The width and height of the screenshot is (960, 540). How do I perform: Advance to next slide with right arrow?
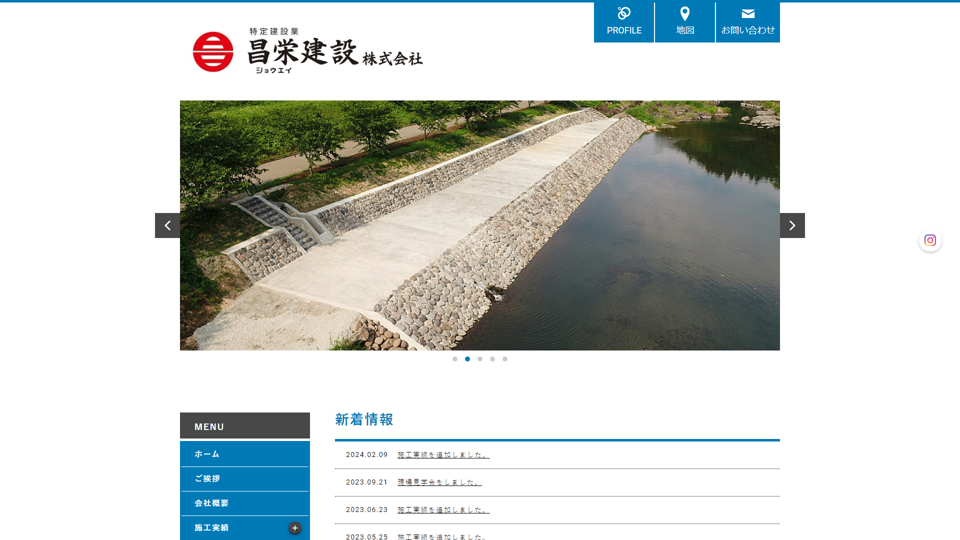pos(792,225)
